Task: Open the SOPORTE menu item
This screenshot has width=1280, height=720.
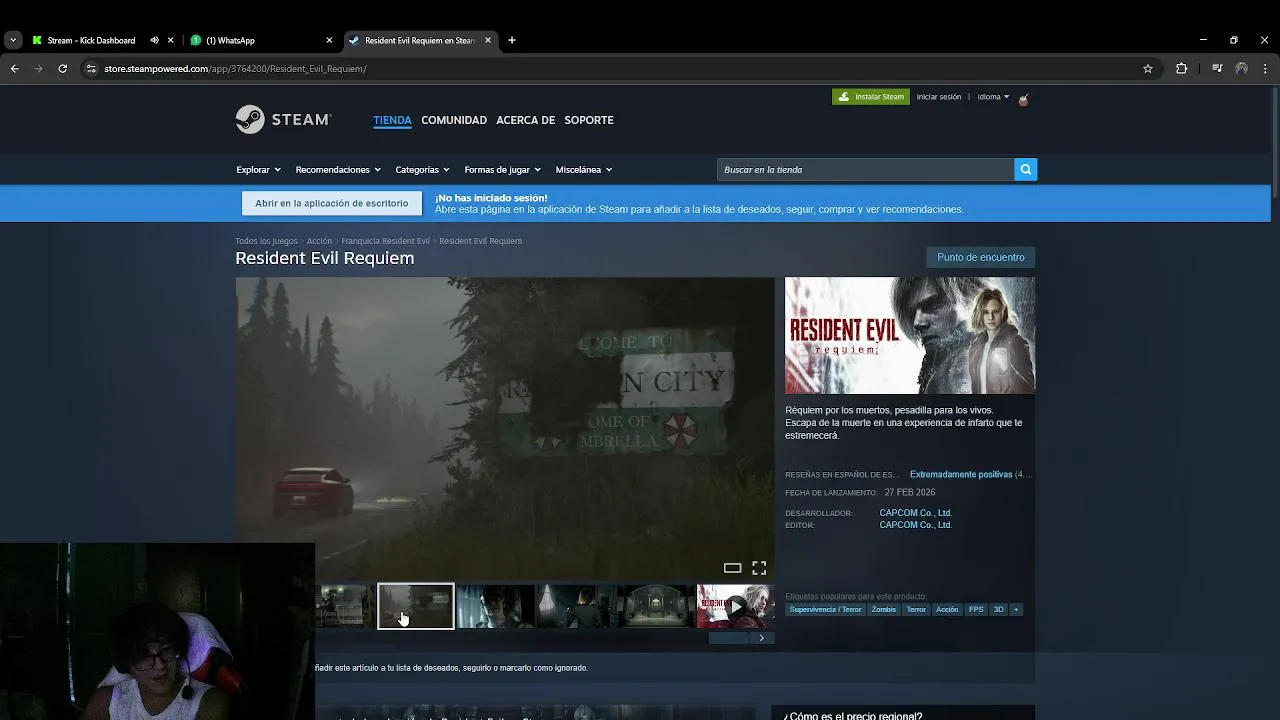Action: point(589,120)
